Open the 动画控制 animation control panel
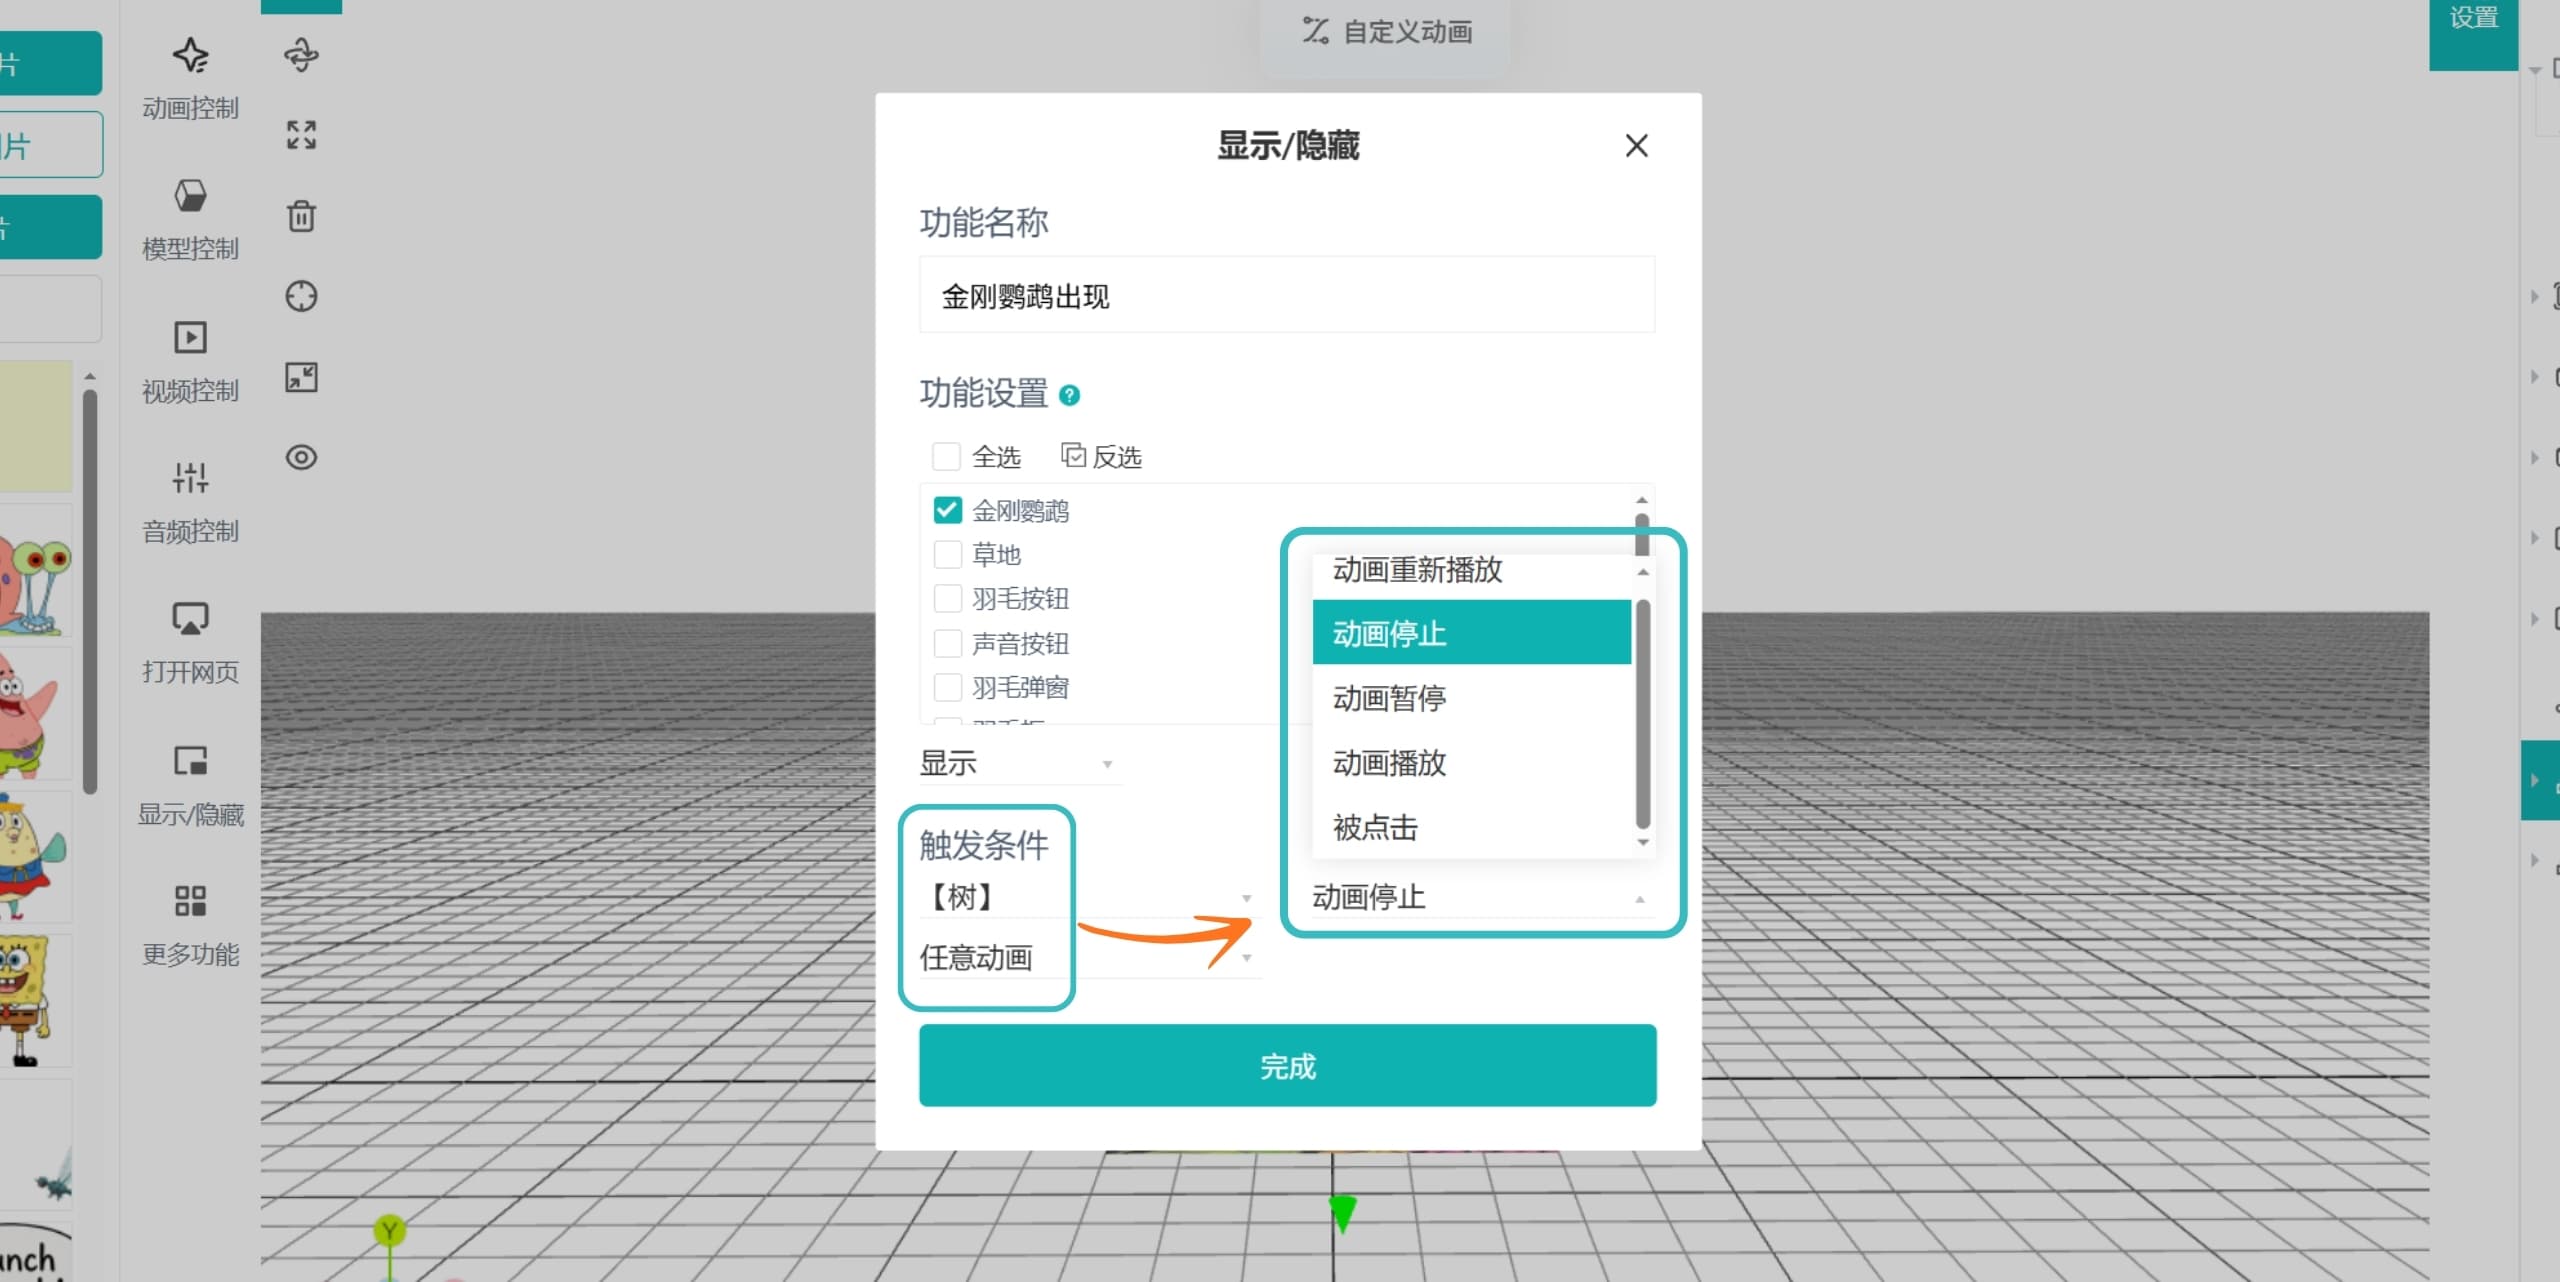Image resolution: width=2560 pixels, height=1282 pixels. (190, 78)
